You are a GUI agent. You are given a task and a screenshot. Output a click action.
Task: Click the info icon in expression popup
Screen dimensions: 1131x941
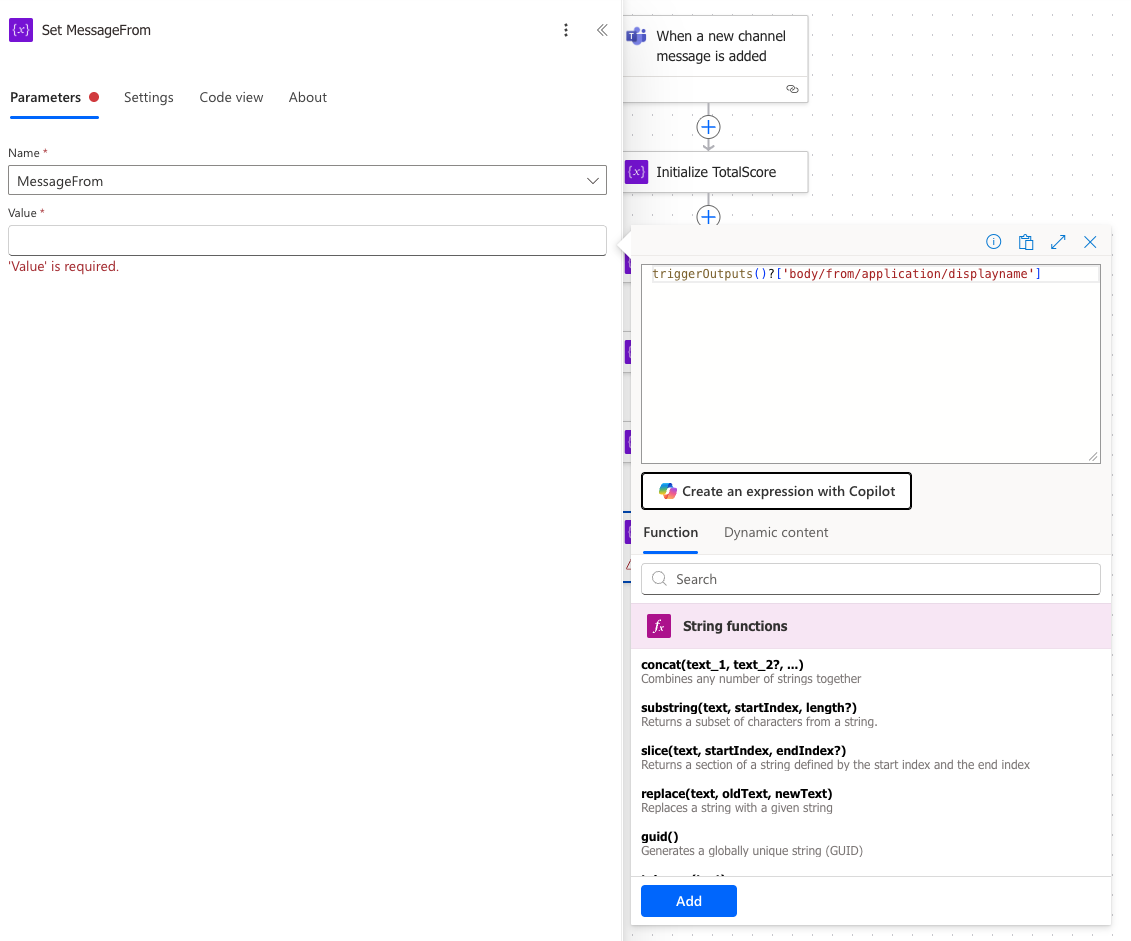point(993,242)
